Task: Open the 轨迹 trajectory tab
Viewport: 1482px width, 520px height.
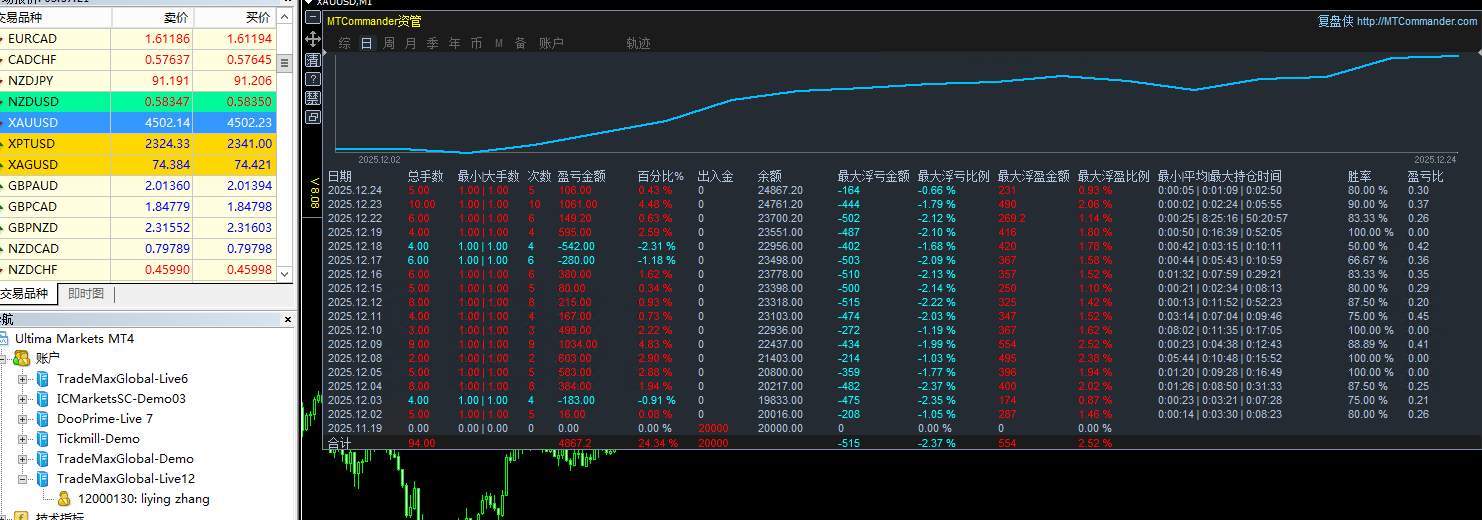Action: pos(638,43)
